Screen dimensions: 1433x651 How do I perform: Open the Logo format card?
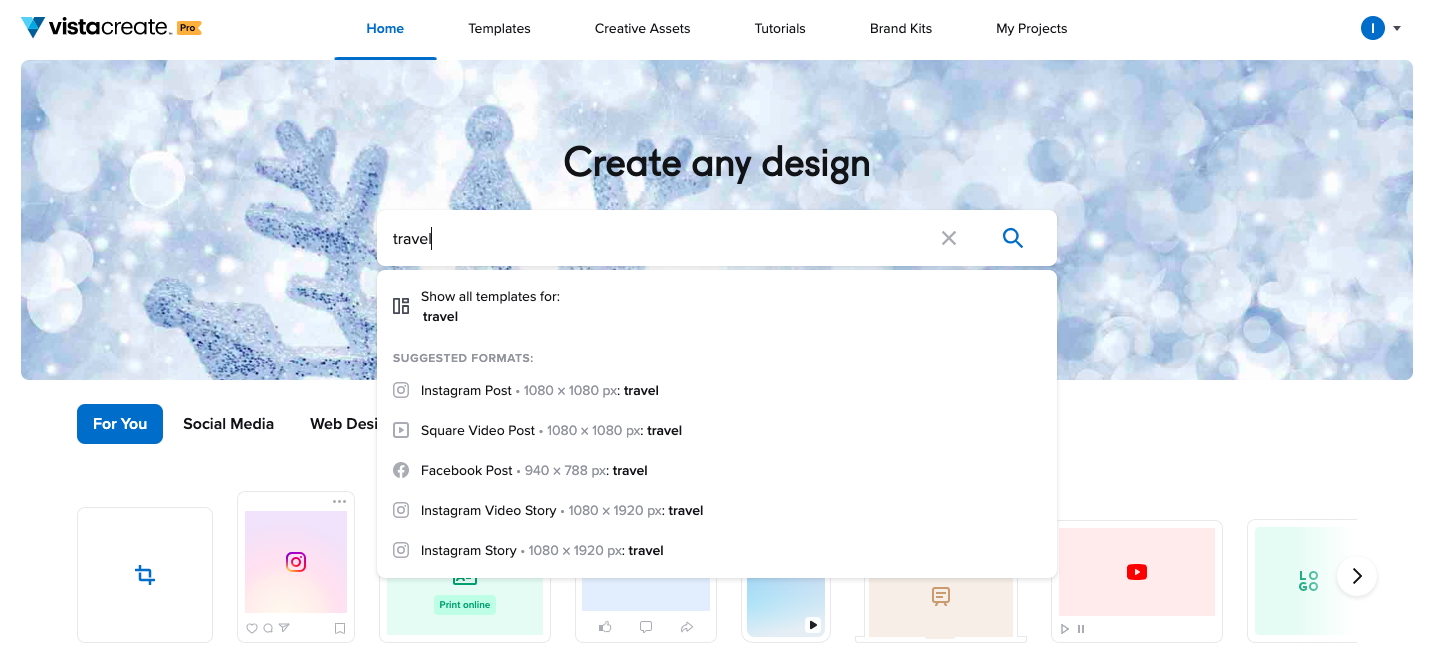pos(1307,581)
